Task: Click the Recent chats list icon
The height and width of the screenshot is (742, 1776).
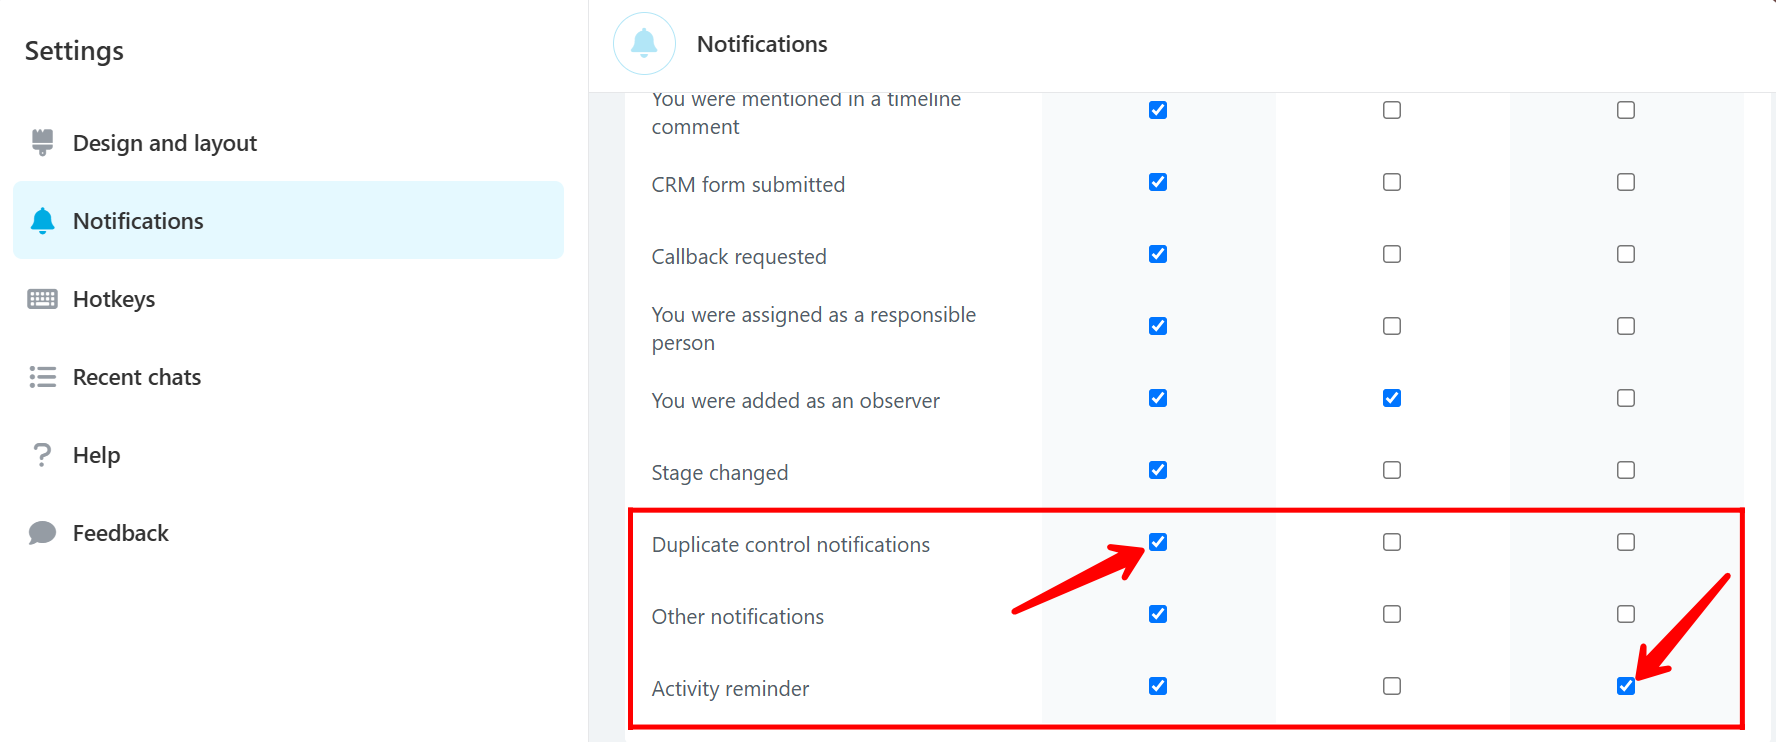Action: pos(42,377)
